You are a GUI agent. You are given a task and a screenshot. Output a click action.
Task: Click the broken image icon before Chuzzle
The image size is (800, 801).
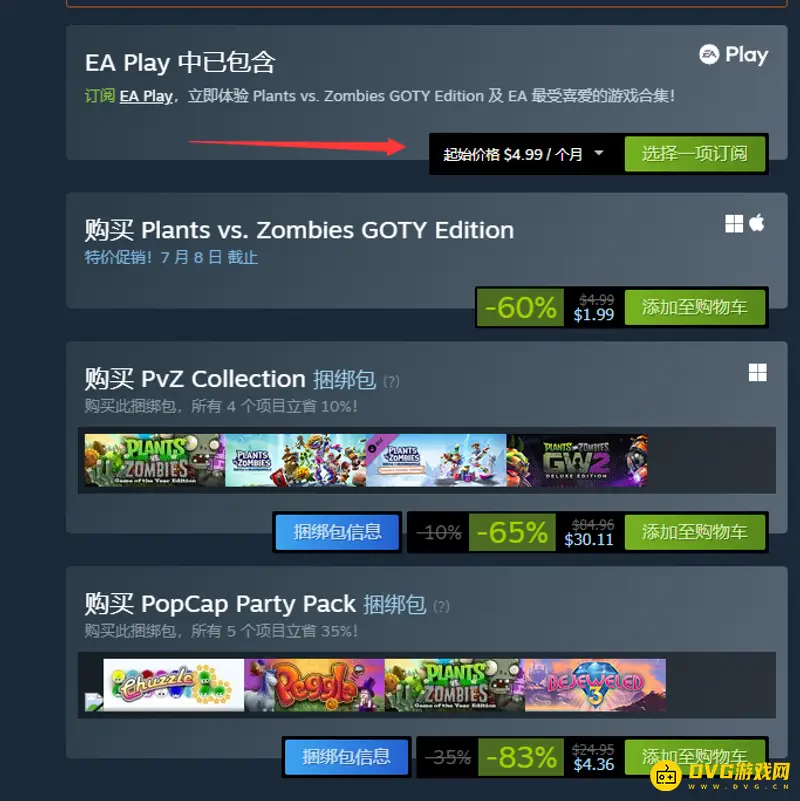(x=94, y=701)
